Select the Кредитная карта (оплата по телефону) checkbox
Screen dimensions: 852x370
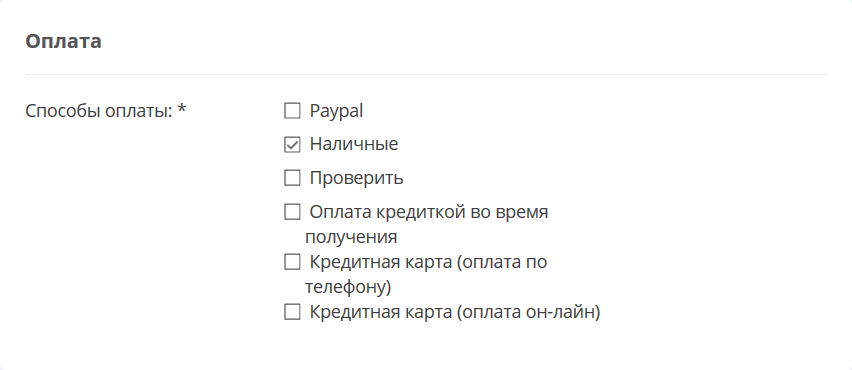coord(292,262)
